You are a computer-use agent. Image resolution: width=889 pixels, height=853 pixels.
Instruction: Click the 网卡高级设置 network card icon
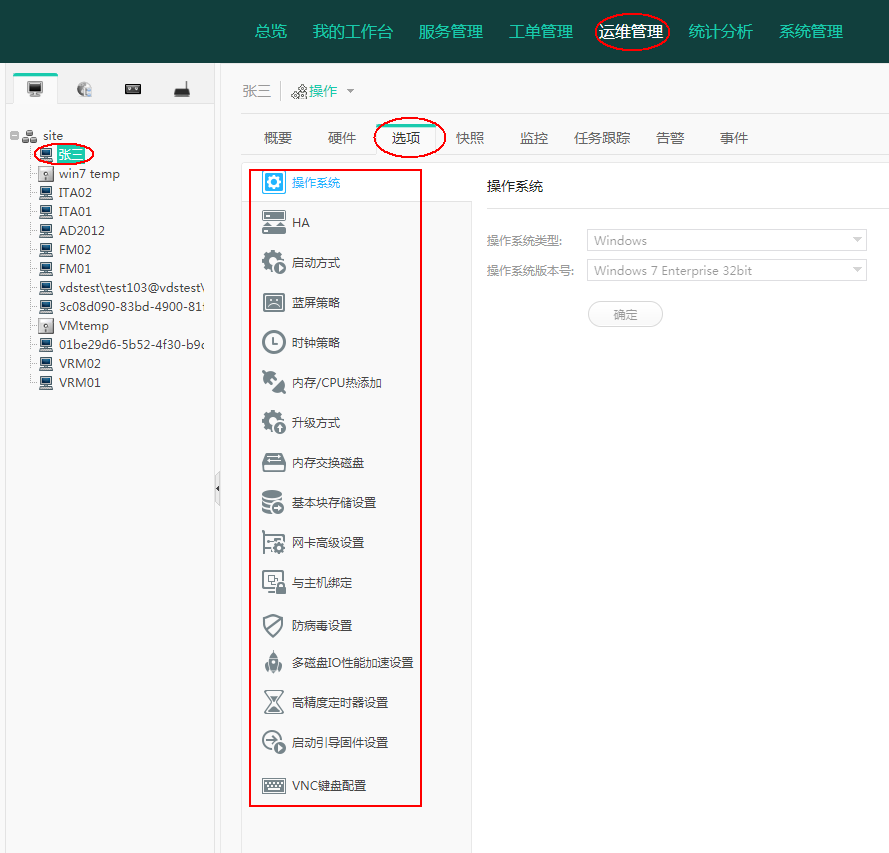click(274, 542)
